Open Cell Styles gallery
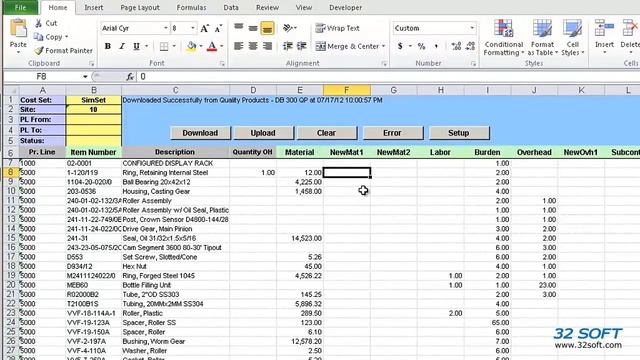This screenshot has height=360, width=640. pyautogui.click(x=572, y=38)
